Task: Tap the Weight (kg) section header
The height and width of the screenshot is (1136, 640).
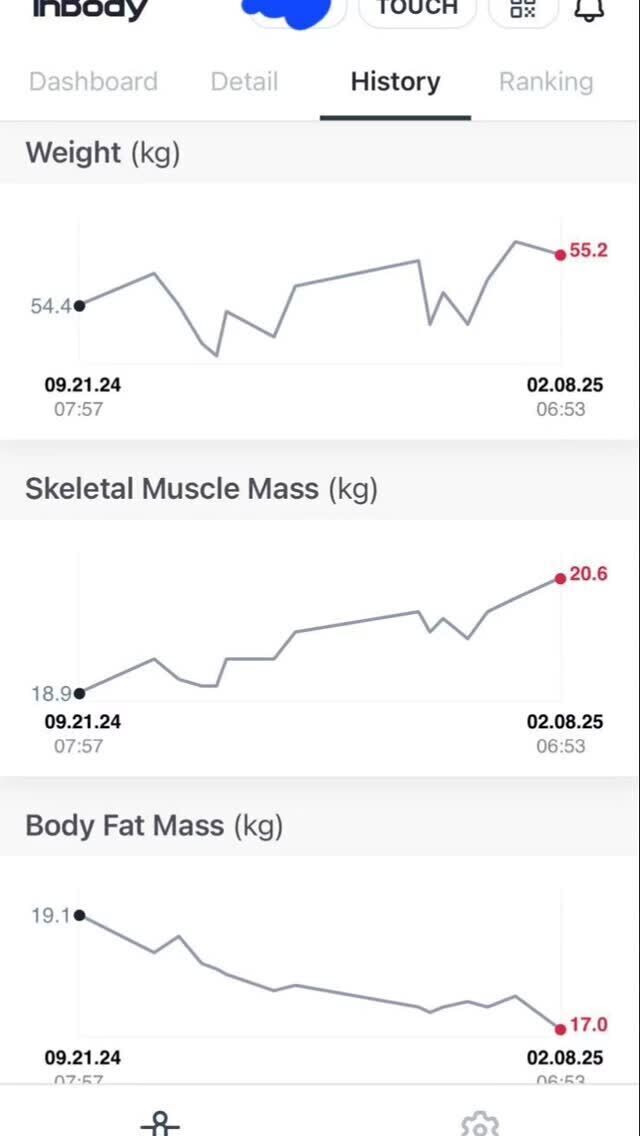Action: pos(103,153)
